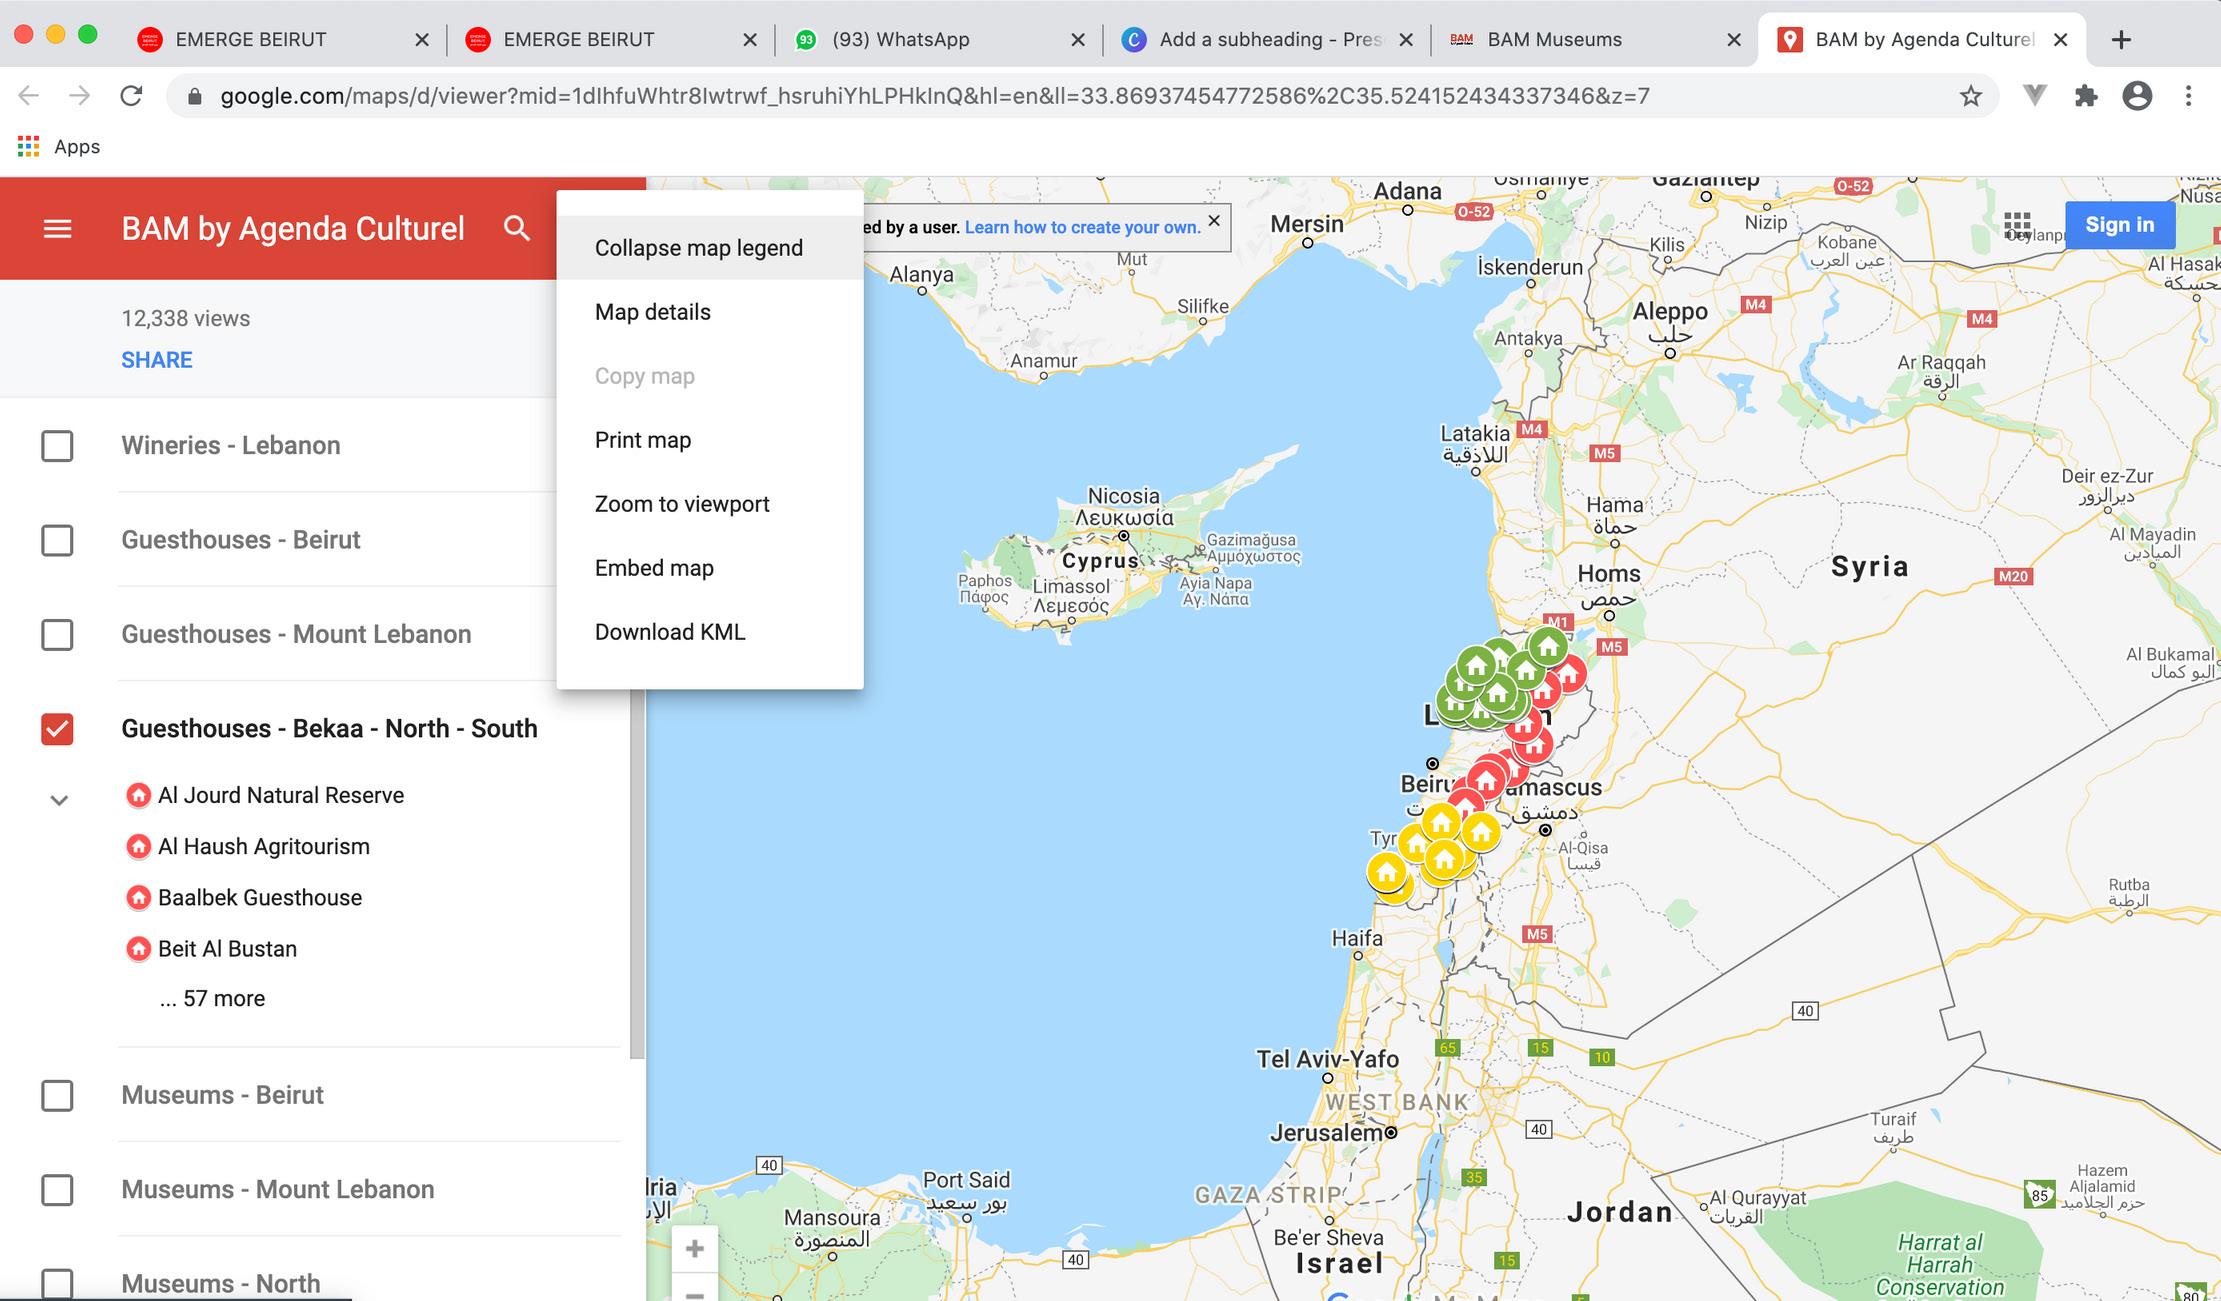The image size is (2221, 1301).
Task: Bookmark page with the star icon
Action: coord(1970,96)
